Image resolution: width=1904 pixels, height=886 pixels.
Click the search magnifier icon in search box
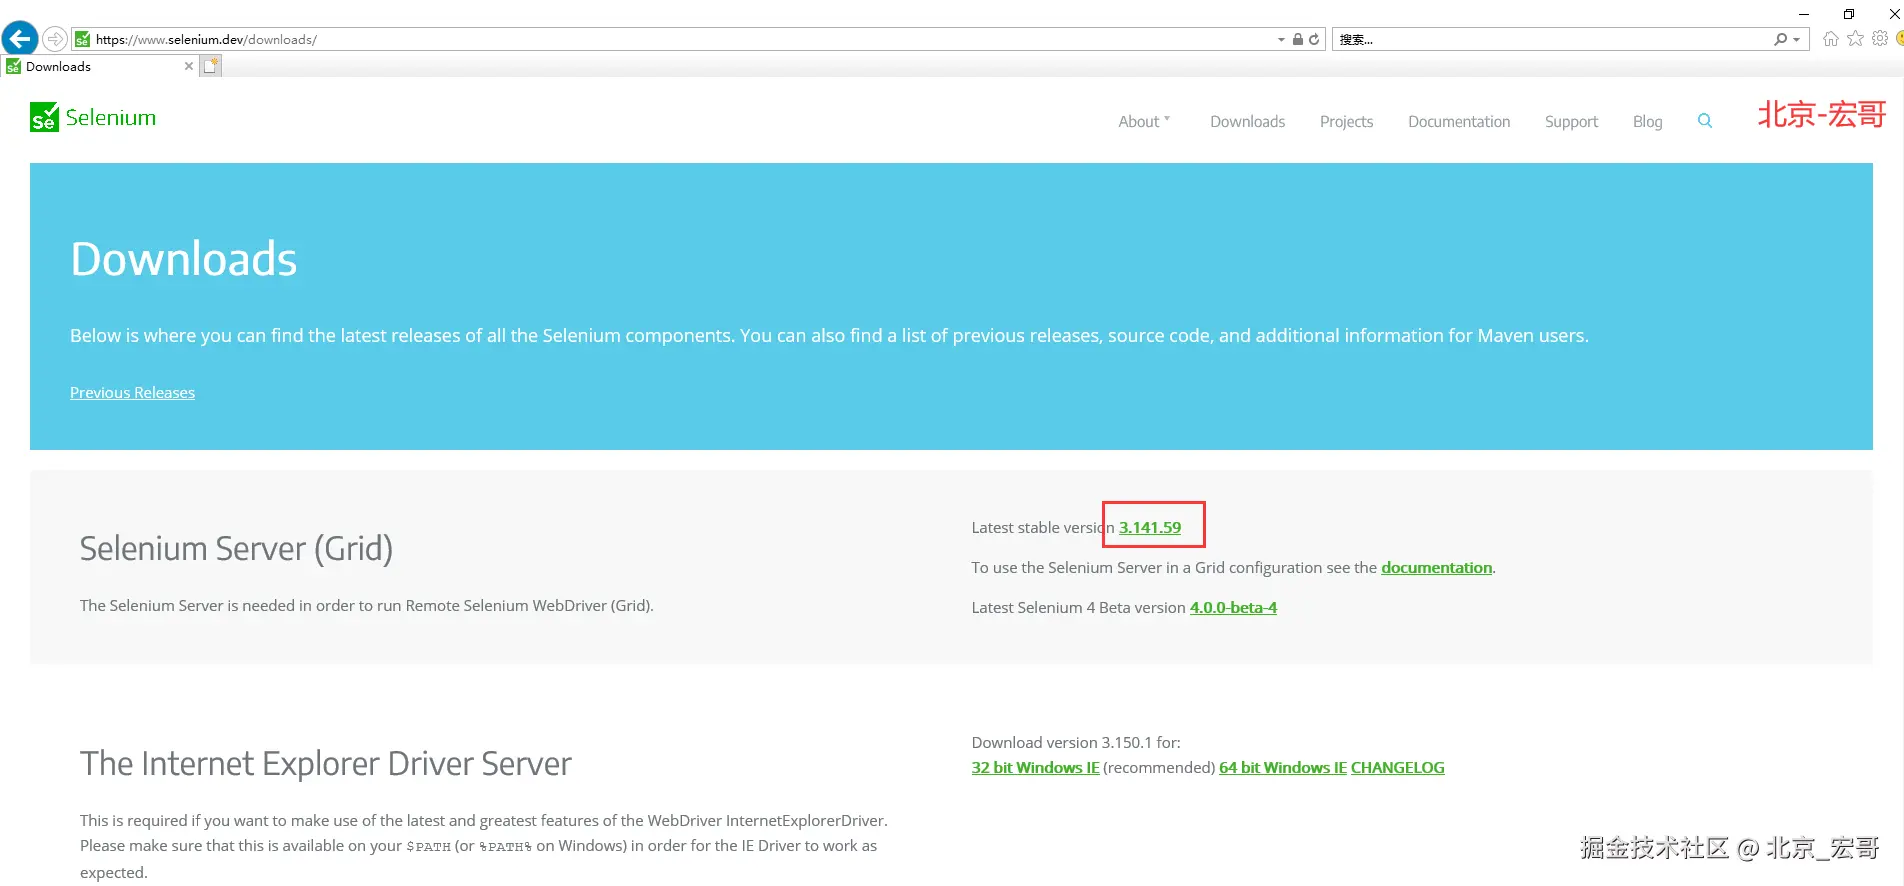[x=1780, y=39]
